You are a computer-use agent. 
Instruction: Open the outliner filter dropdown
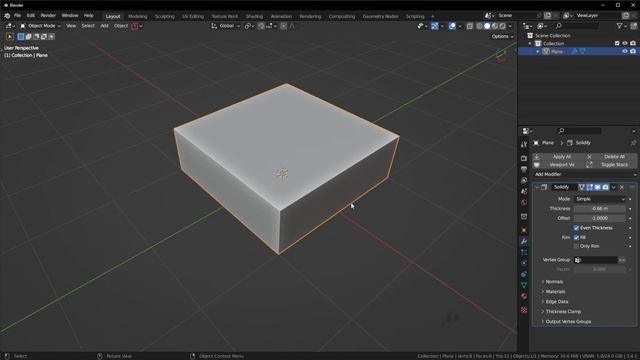pyautogui.click(x=621, y=26)
